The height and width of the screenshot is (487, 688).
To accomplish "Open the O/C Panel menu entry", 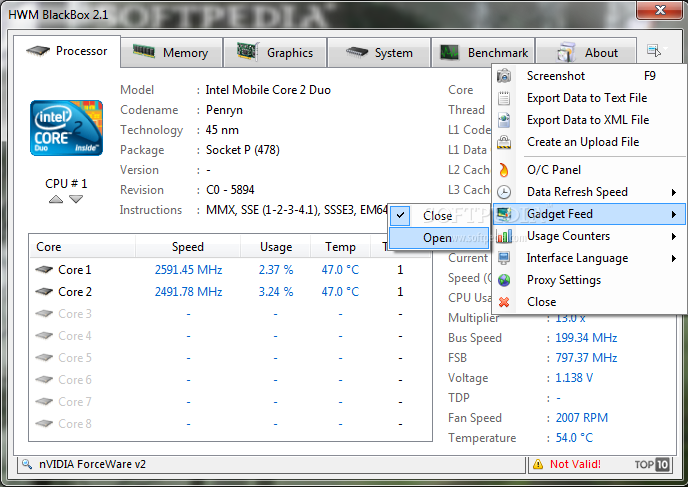I will (590, 170).
